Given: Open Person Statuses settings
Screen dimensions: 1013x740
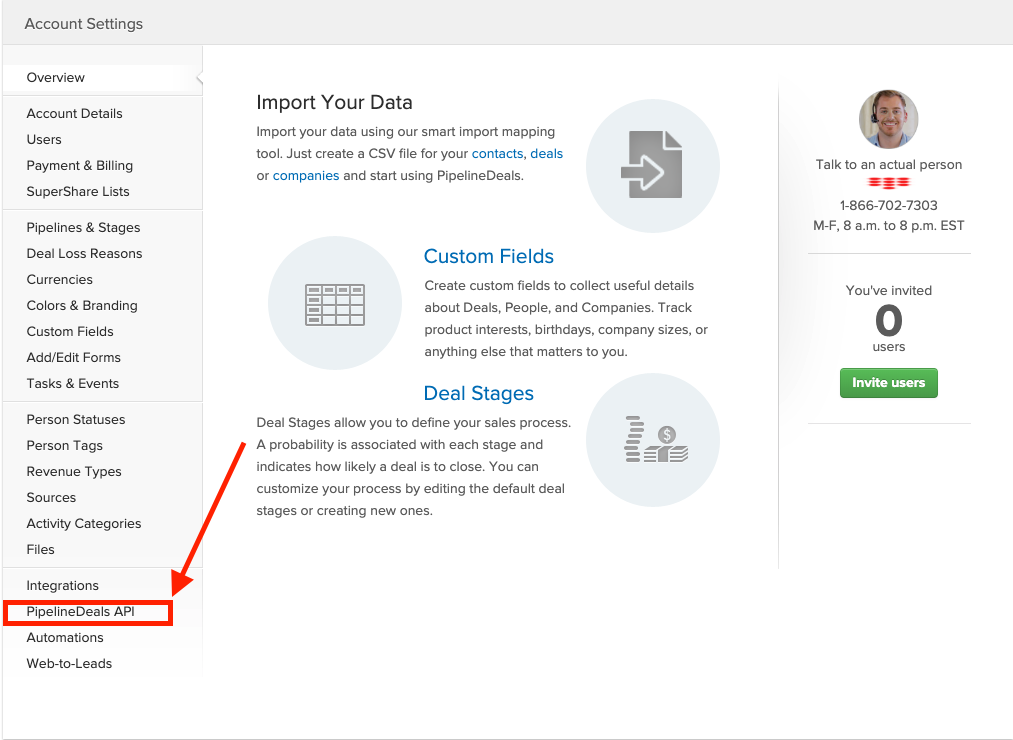Looking at the screenshot, I should point(76,419).
